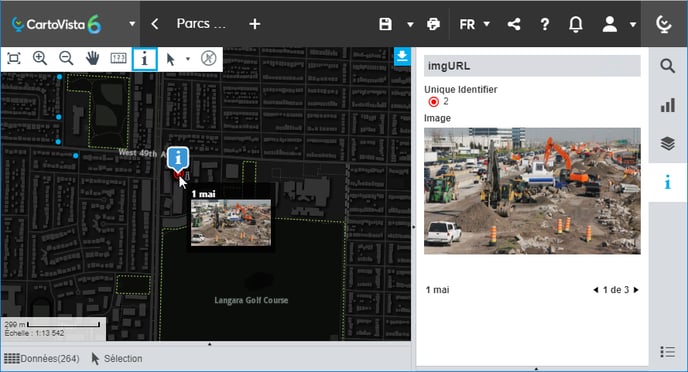Viewport: 688px width, 372px height.
Task: Click the '1 de 3' record counter
Action: [616, 290]
